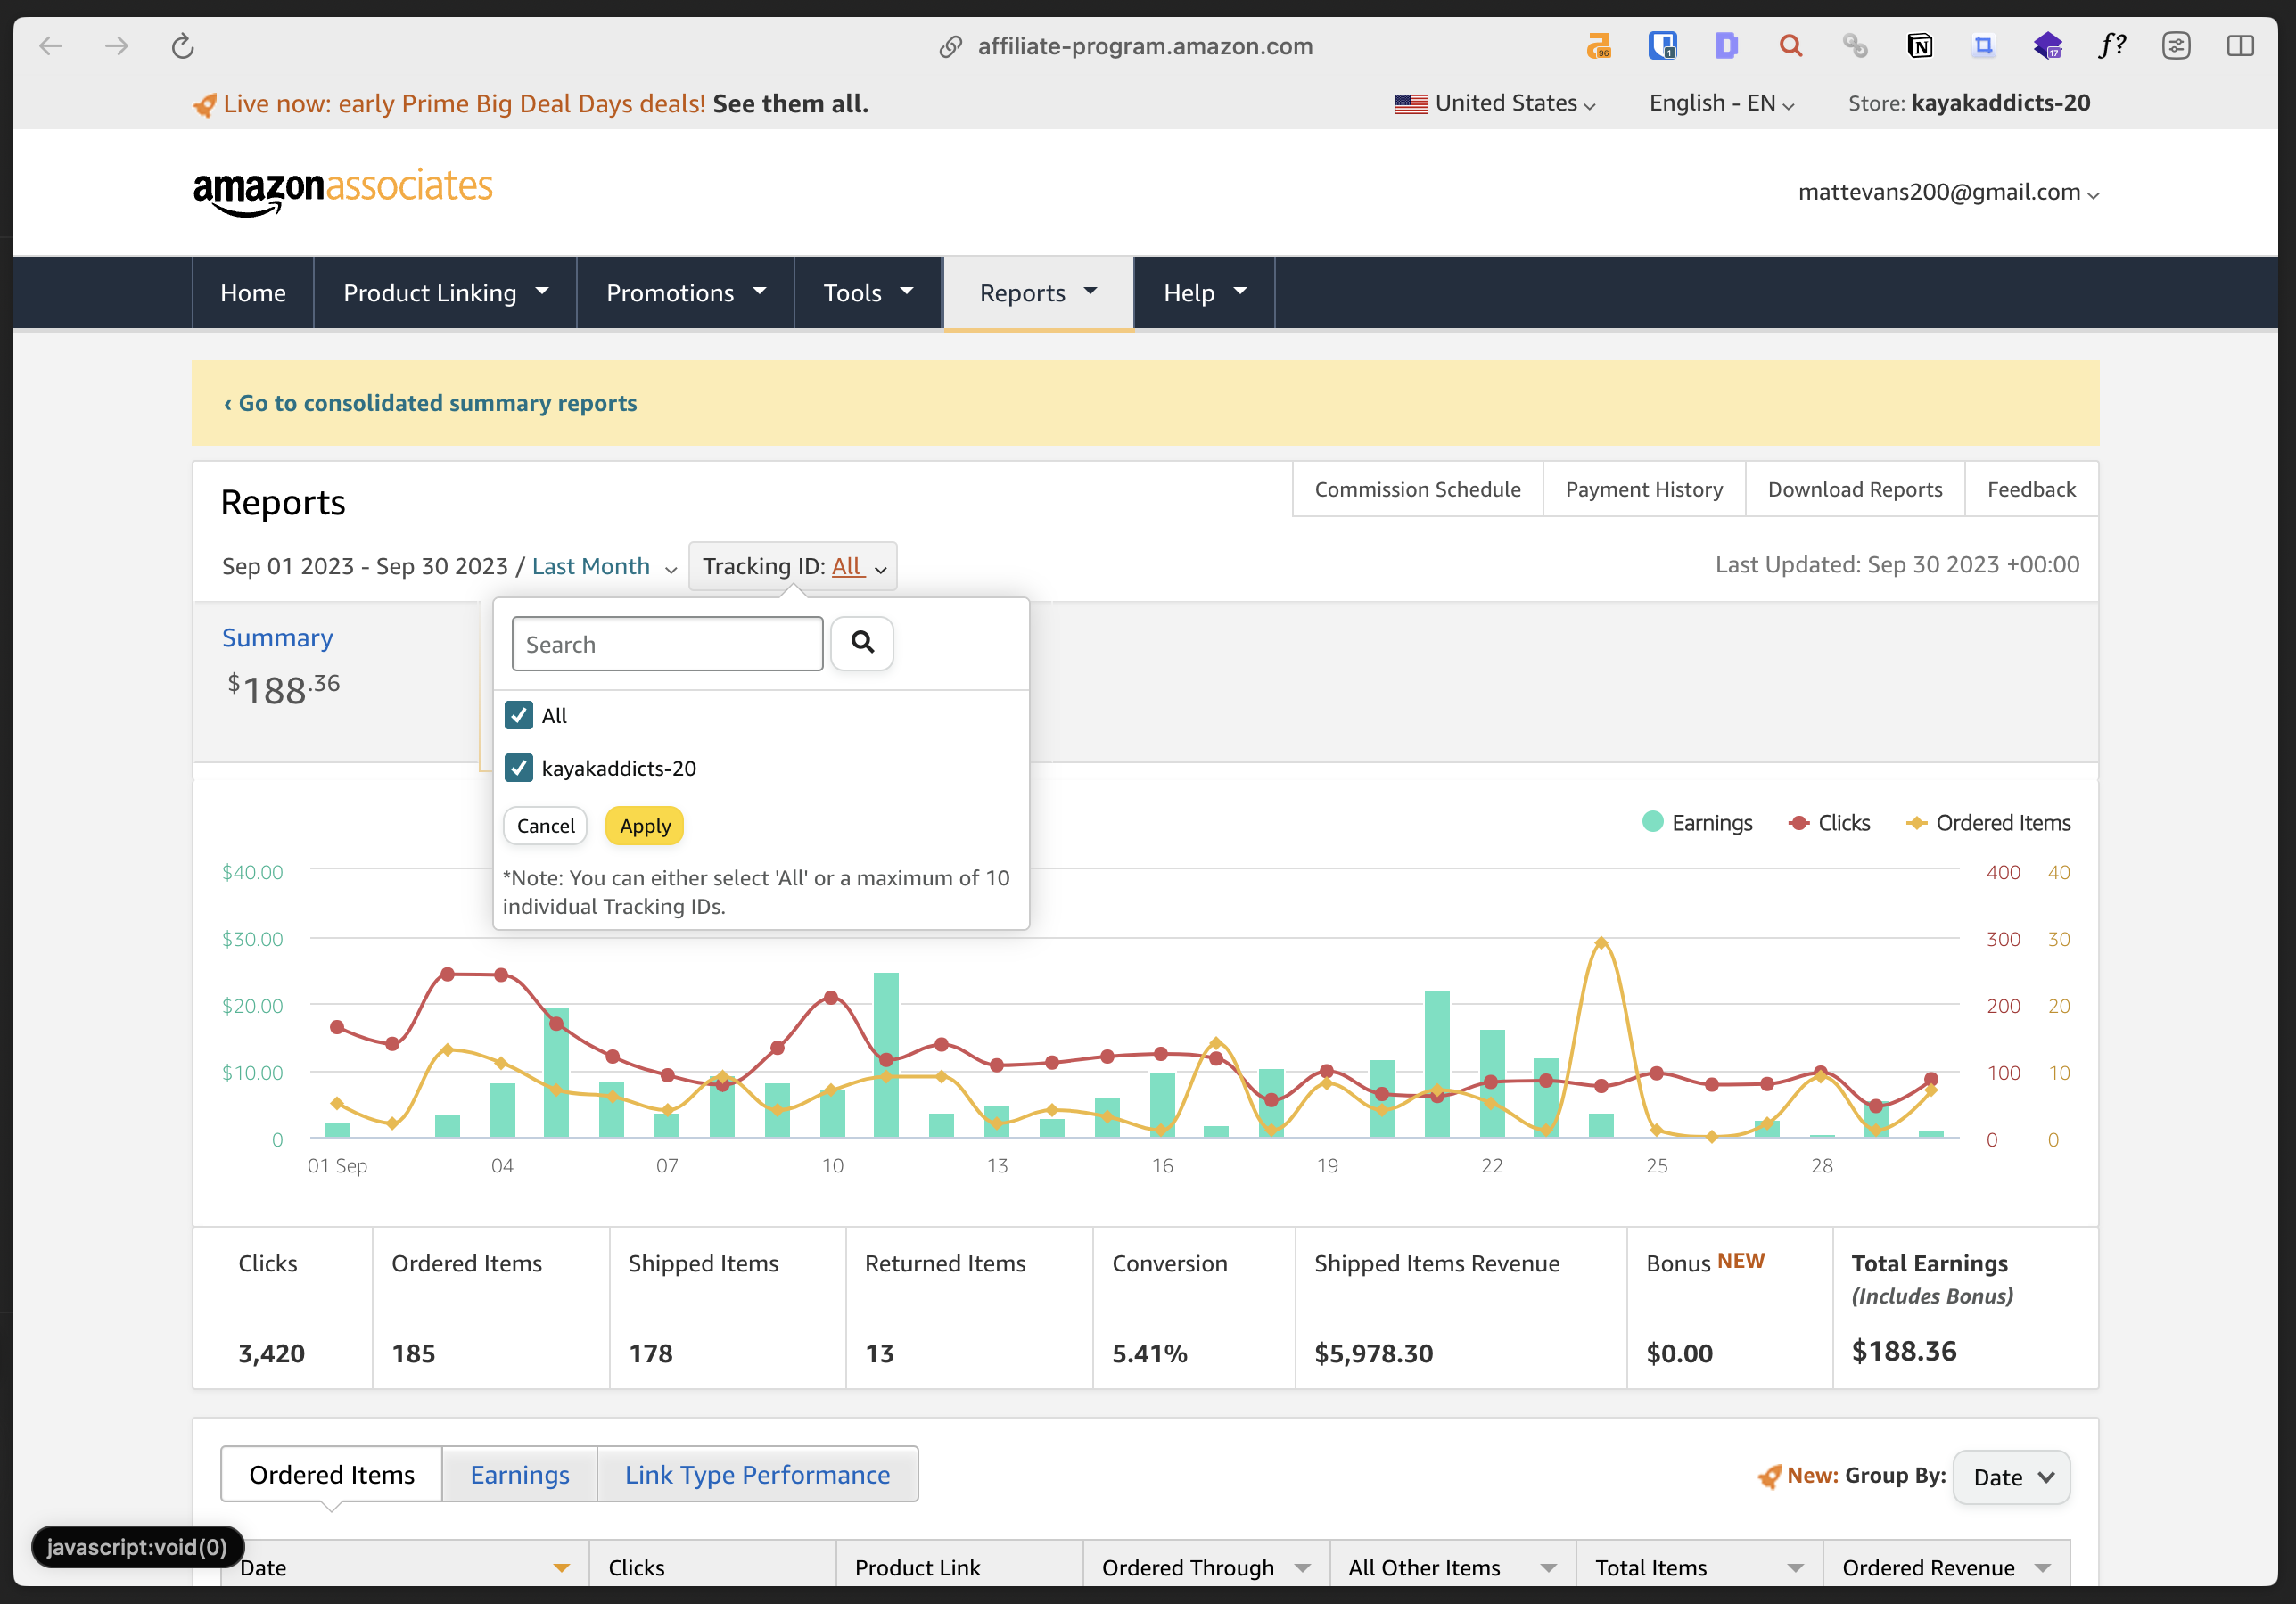The width and height of the screenshot is (2296, 1604).
Task: Open the Feedback button
Action: click(2031, 490)
